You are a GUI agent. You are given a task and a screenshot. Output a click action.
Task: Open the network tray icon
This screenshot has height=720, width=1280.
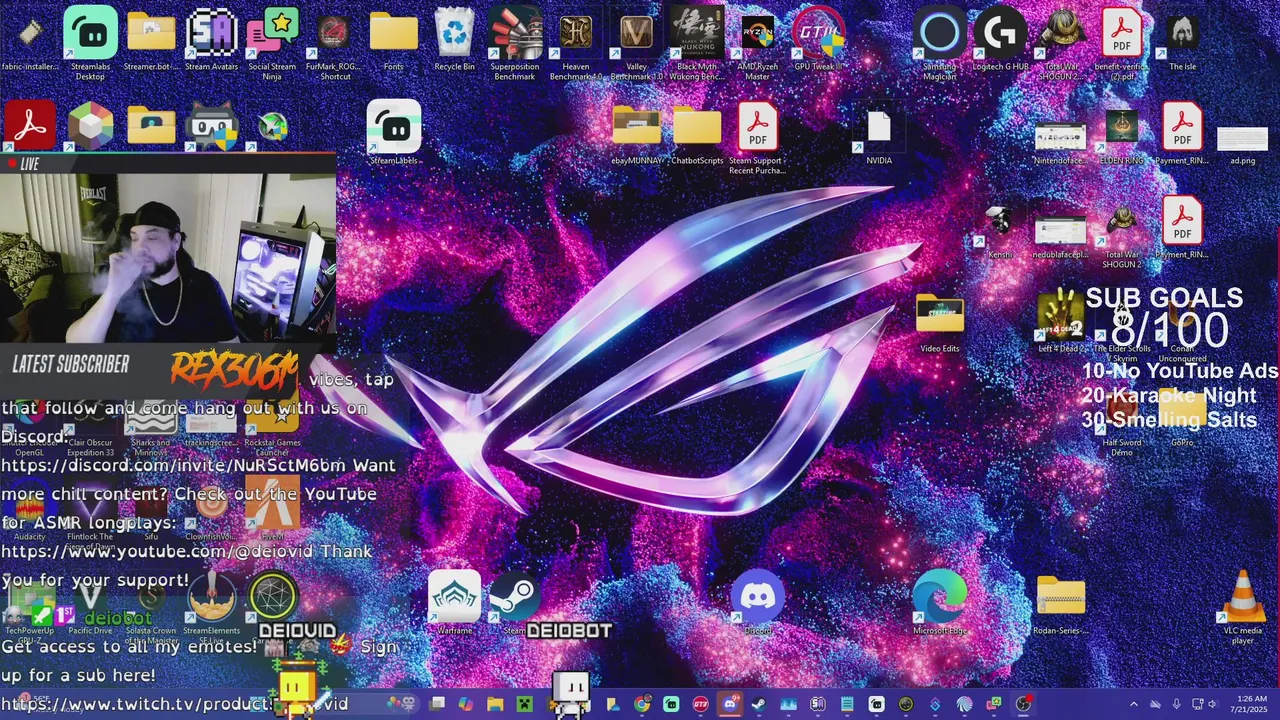[x=1198, y=704]
